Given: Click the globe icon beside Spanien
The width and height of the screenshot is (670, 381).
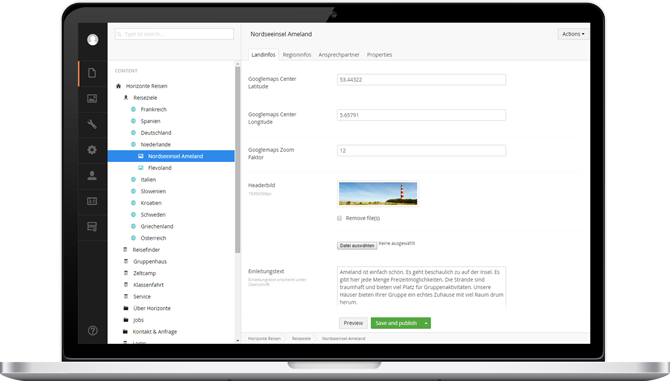Looking at the screenshot, I should coord(133,121).
